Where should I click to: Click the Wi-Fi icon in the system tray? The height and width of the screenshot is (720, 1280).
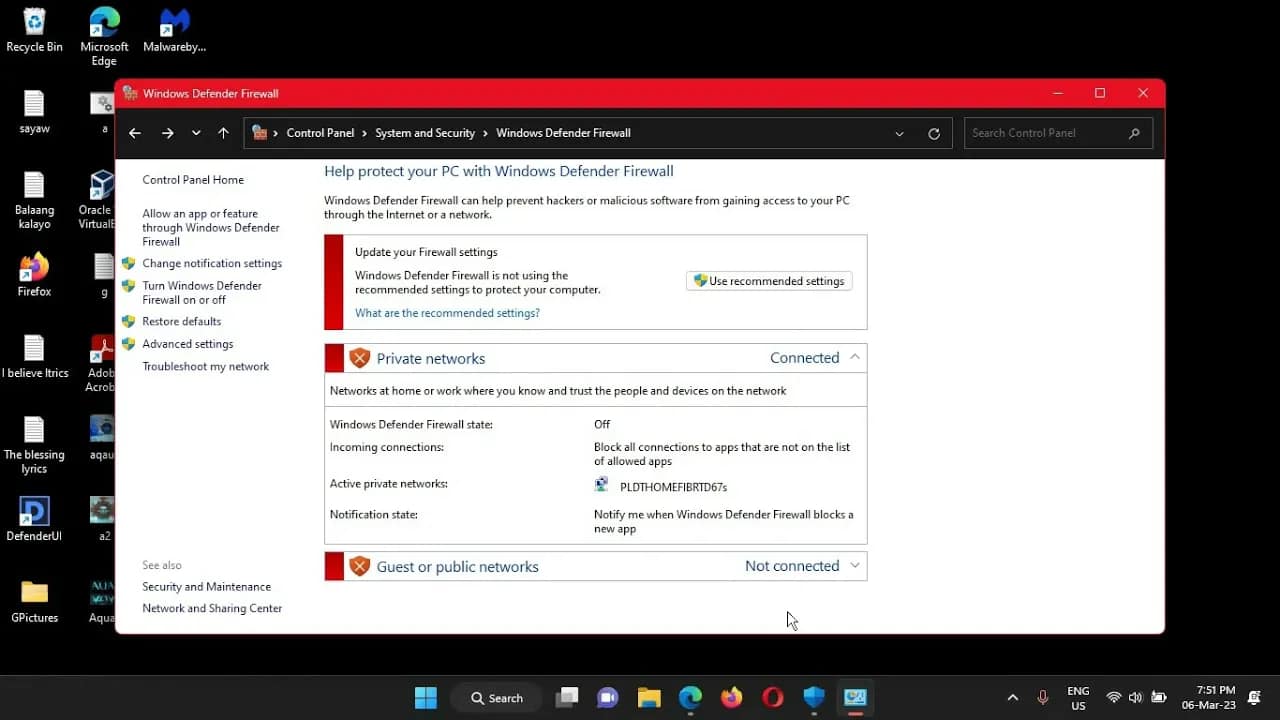coord(1113,697)
